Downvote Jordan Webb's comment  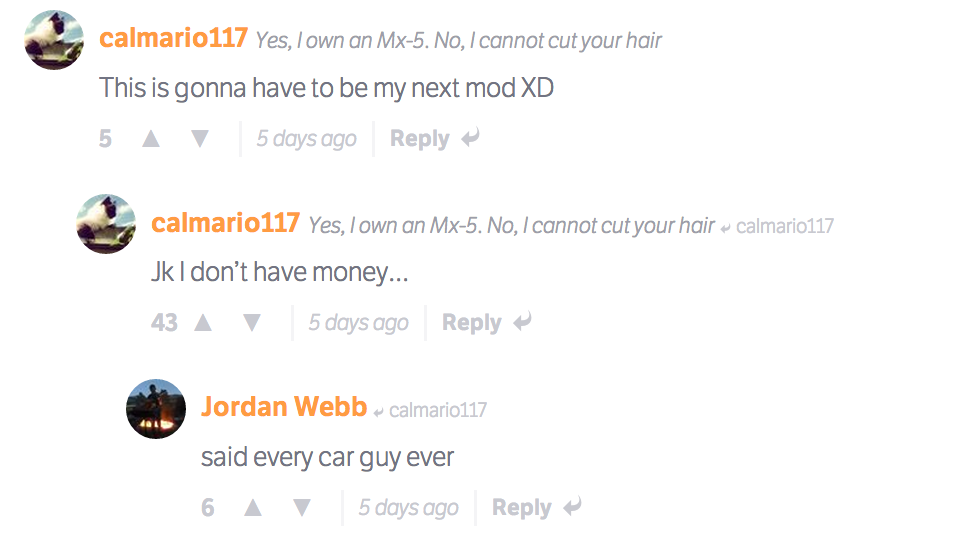(302, 508)
